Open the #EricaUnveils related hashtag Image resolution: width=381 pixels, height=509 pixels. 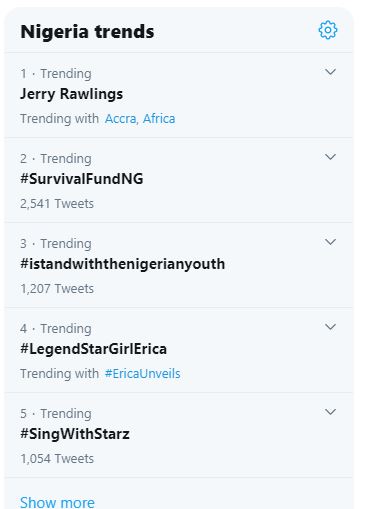142,374
